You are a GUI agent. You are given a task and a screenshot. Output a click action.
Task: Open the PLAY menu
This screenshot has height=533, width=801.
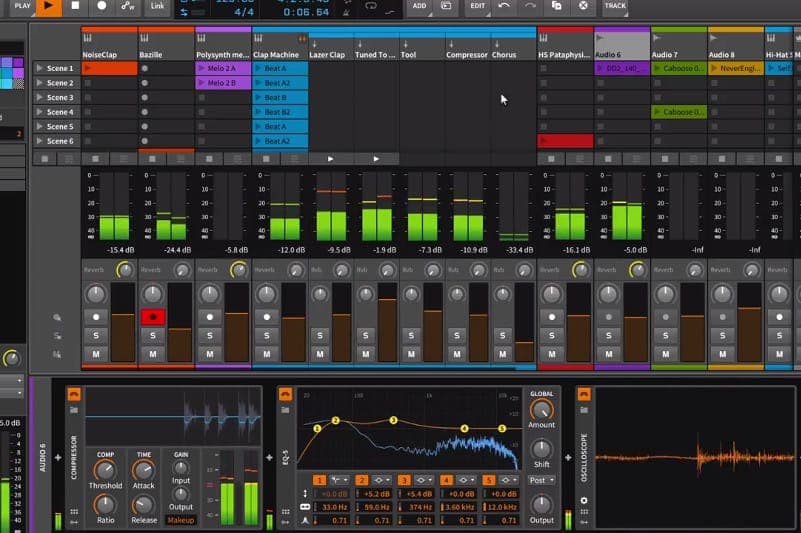pyautogui.click(x=22, y=6)
